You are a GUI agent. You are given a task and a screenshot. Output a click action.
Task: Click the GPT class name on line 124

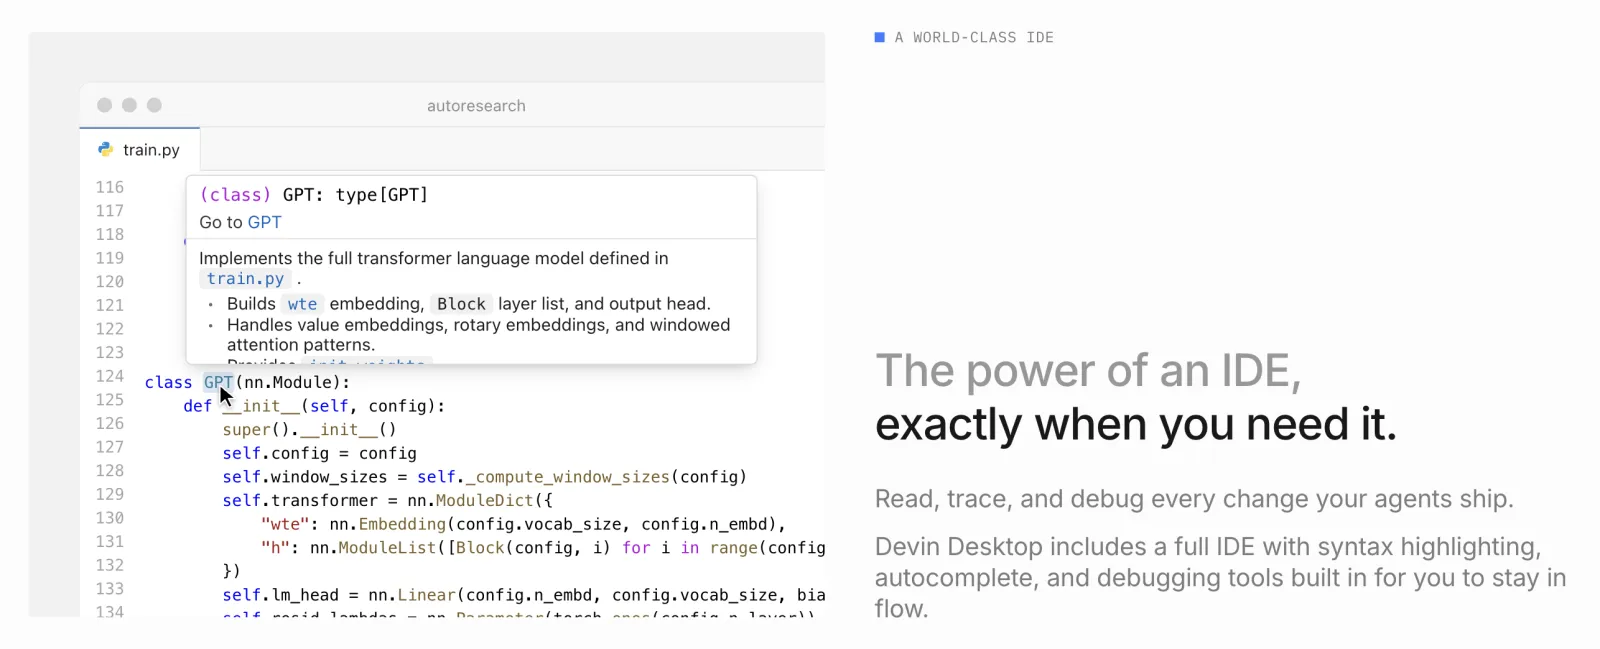pyautogui.click(x=218, y=382)
